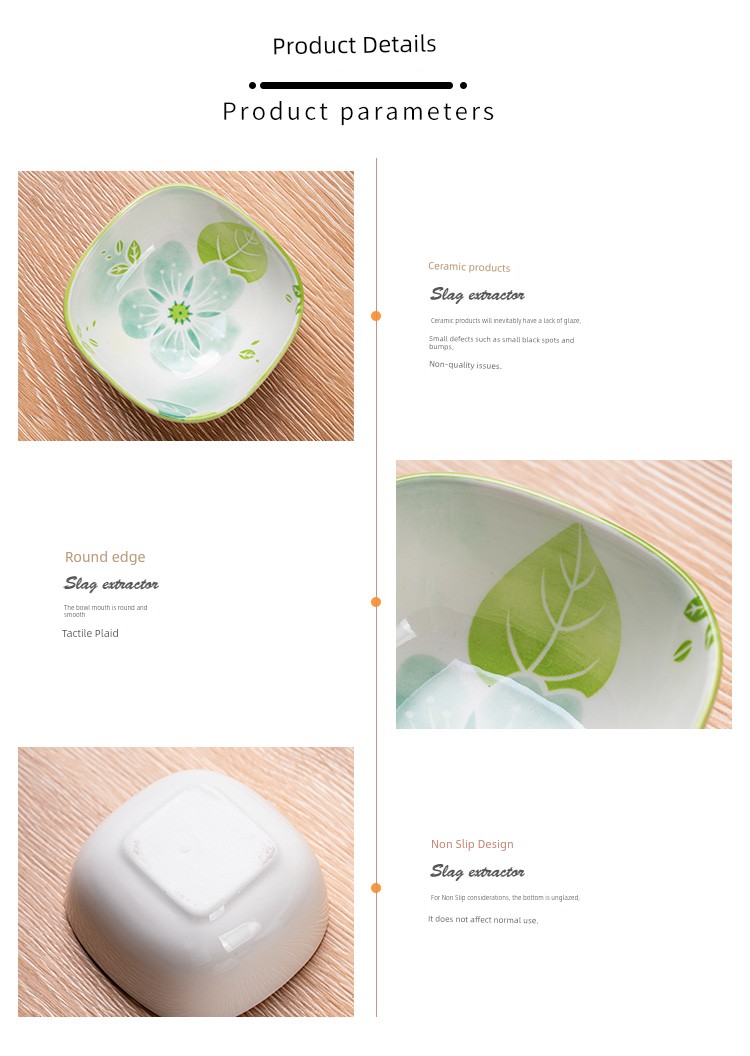Viewport: 750px width, 1056px height.
Task: Select the Non Slip Design label
Action: click(472, 845)
